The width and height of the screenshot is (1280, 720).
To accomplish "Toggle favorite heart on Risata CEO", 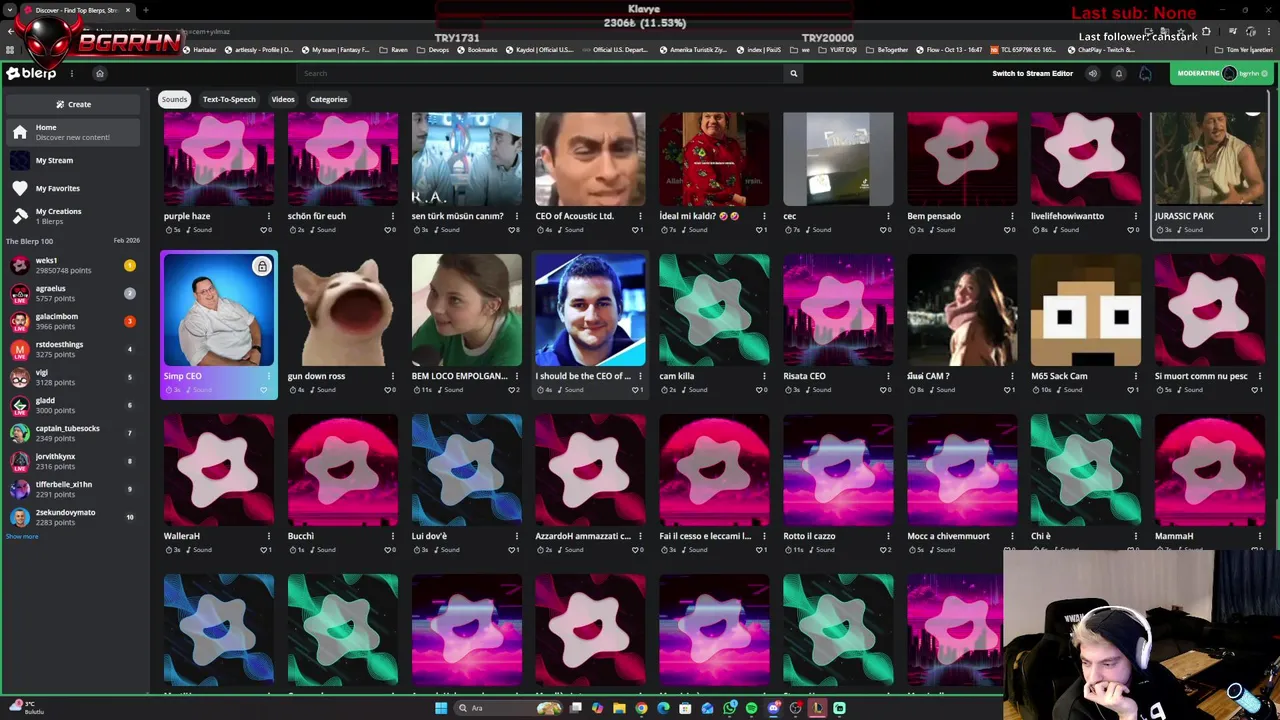I will pyautogui.click(x=884, y=390).
